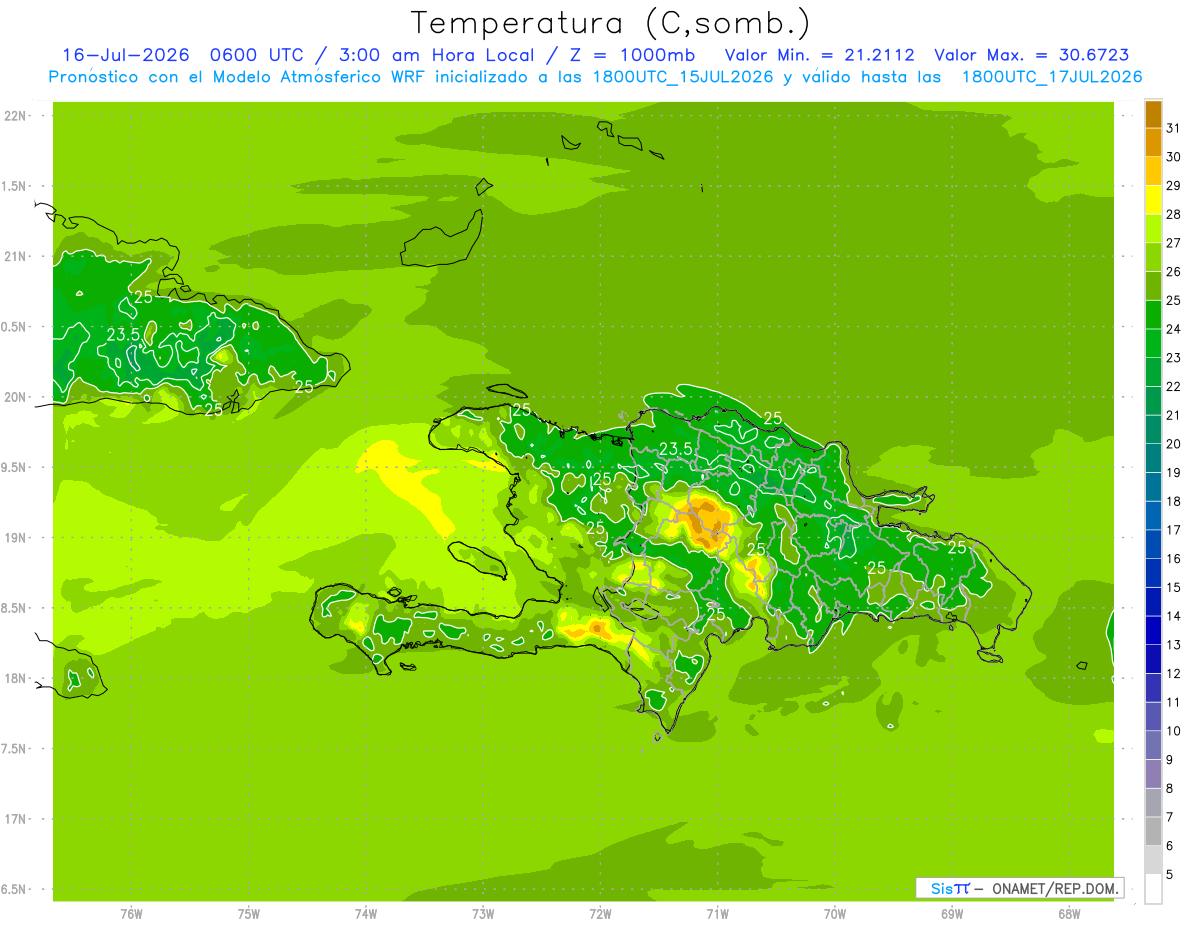Click the Valor Min. = 21.2112 text
The height and width of the screenshot is (927, 1200).
(819, 55)
